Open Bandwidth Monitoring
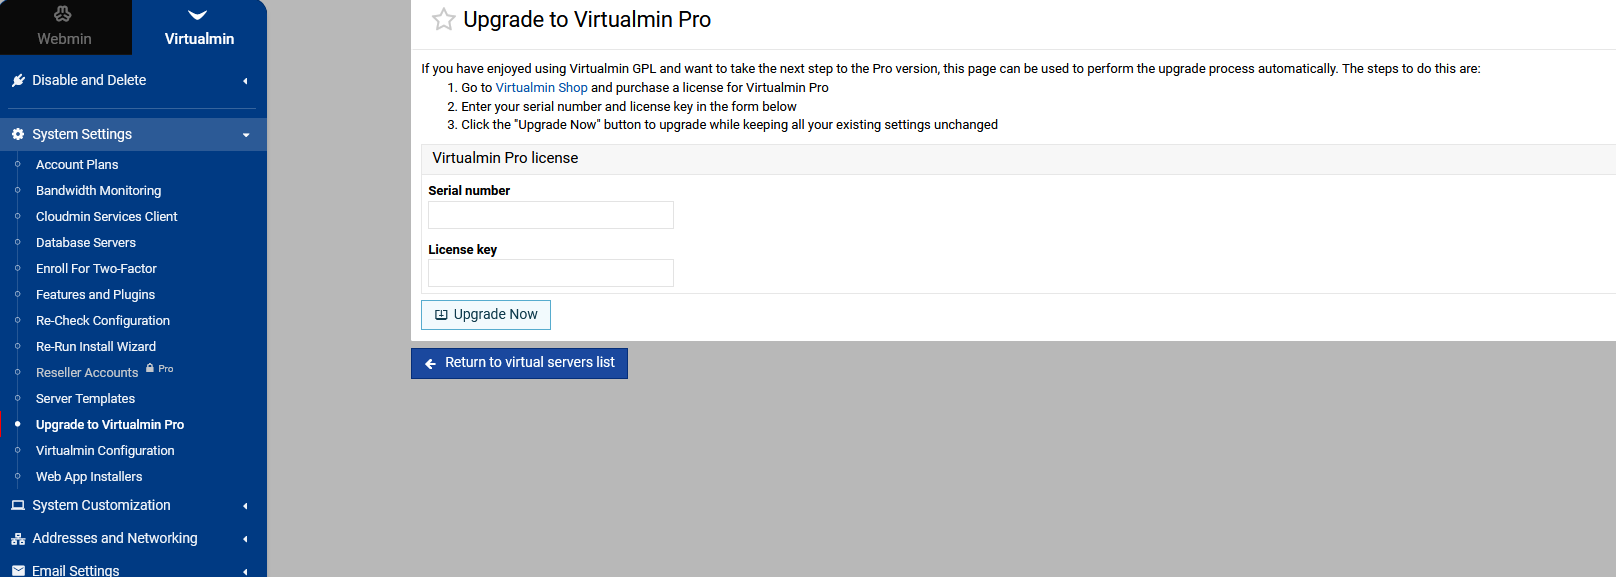The width and height of the screenshot is (1616, 577). pyautogui.click(x=98, y=190)
